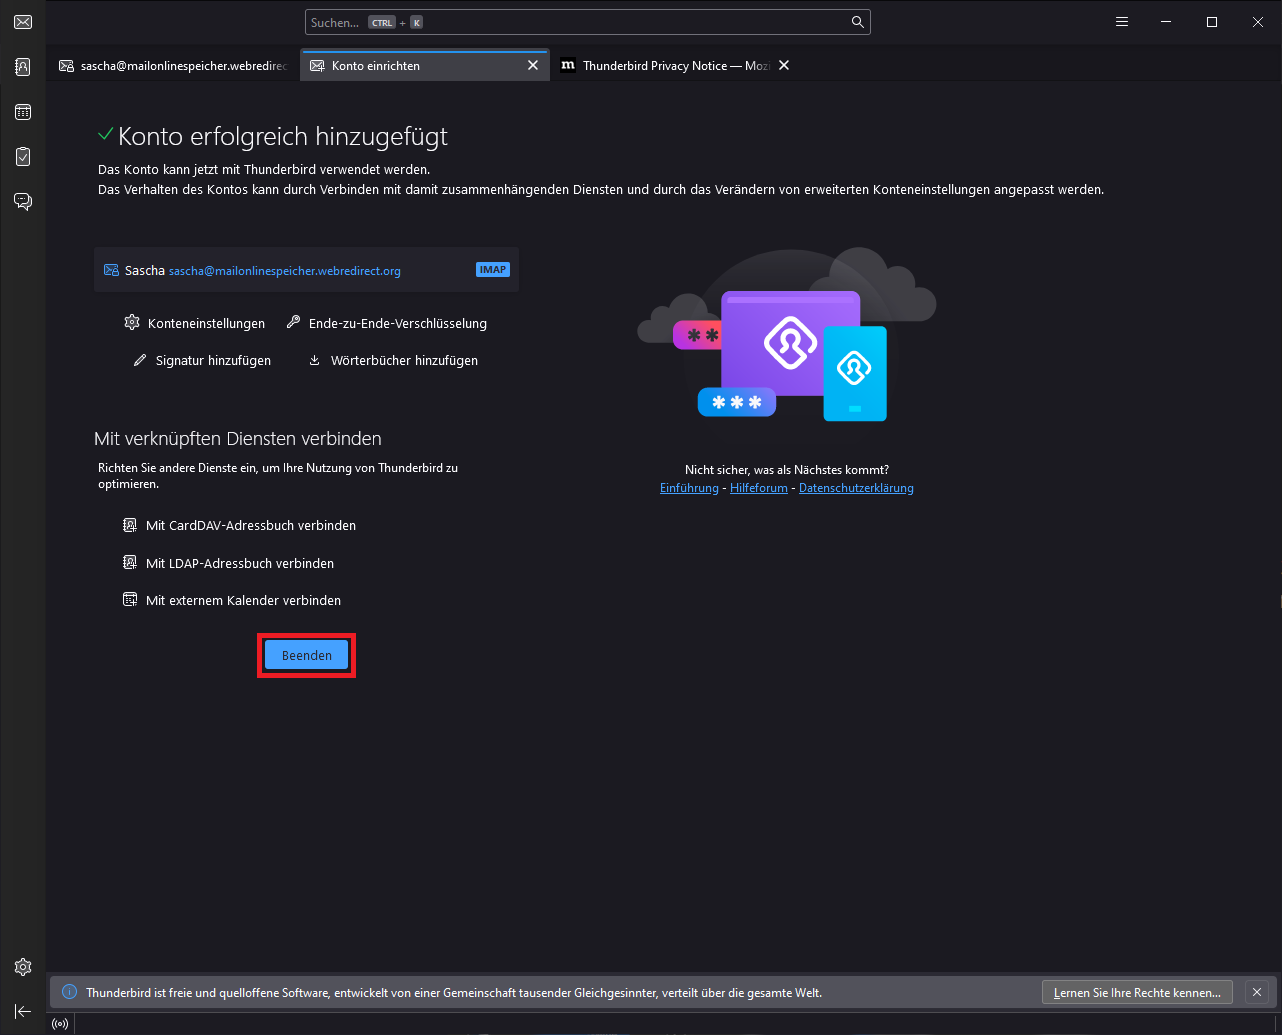1282x1035 pixels.
Task: Switch to the sascha@mailonlinespeicher mail tab
Action: (x=174, y=65)
